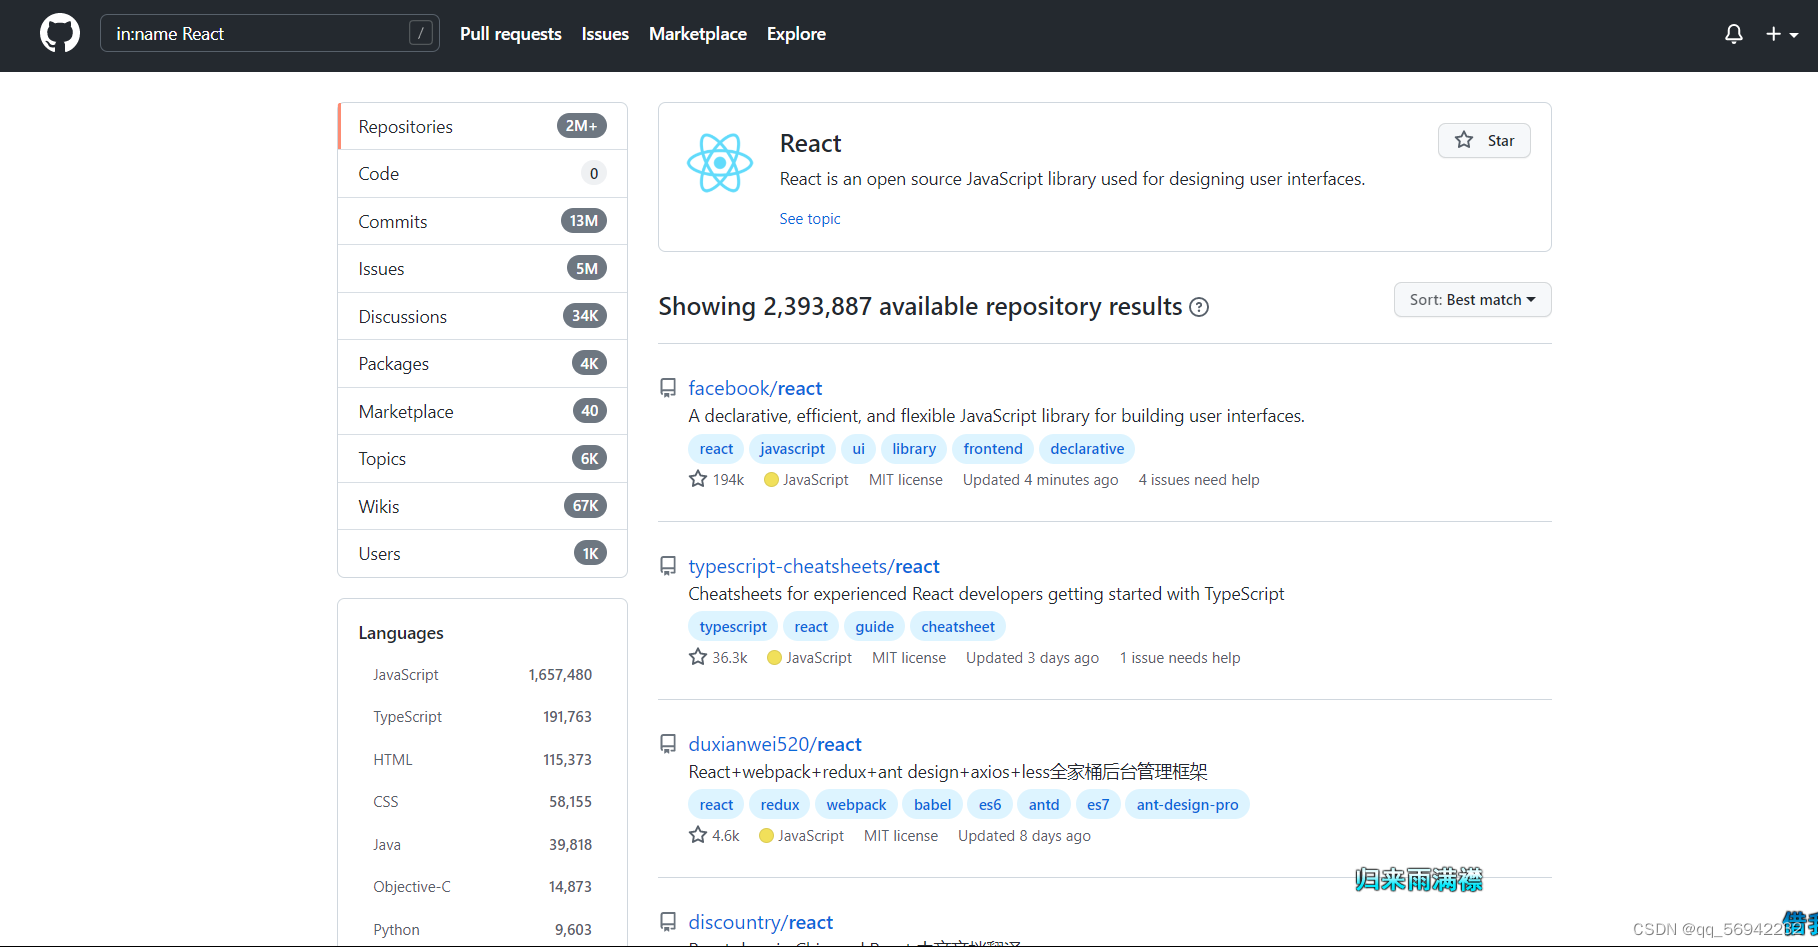Select the Commits filter
The height and width of the screenshot is (947, 1818).
coord(483,221)
